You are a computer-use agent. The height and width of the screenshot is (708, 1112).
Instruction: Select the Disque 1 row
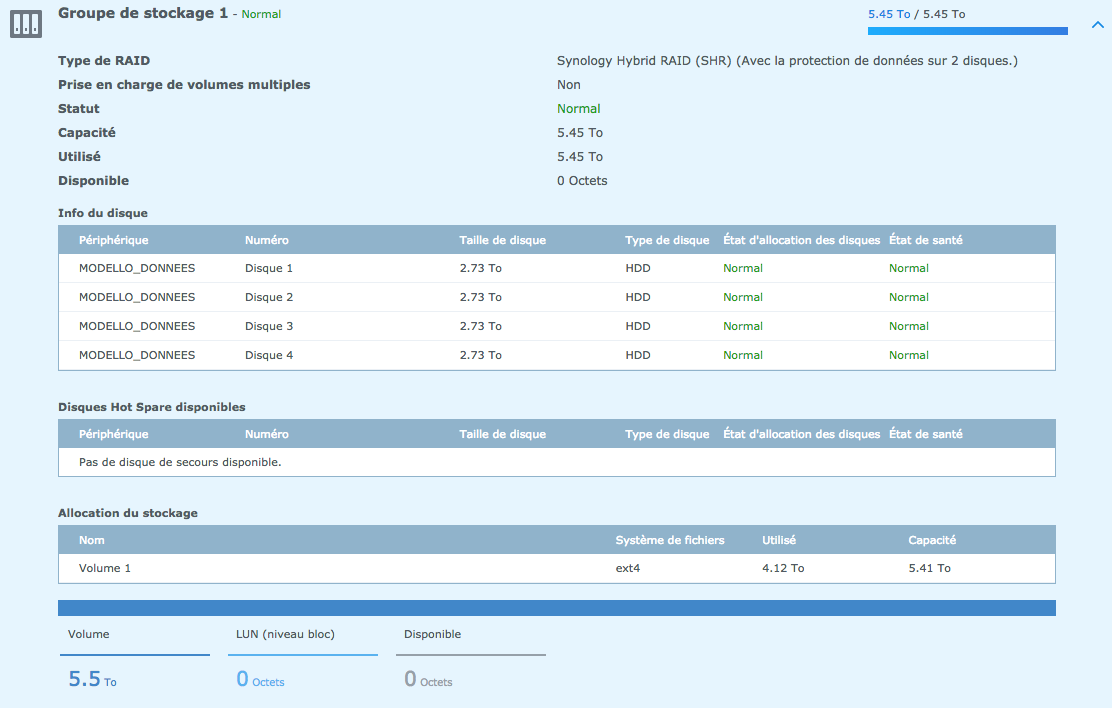557,268
